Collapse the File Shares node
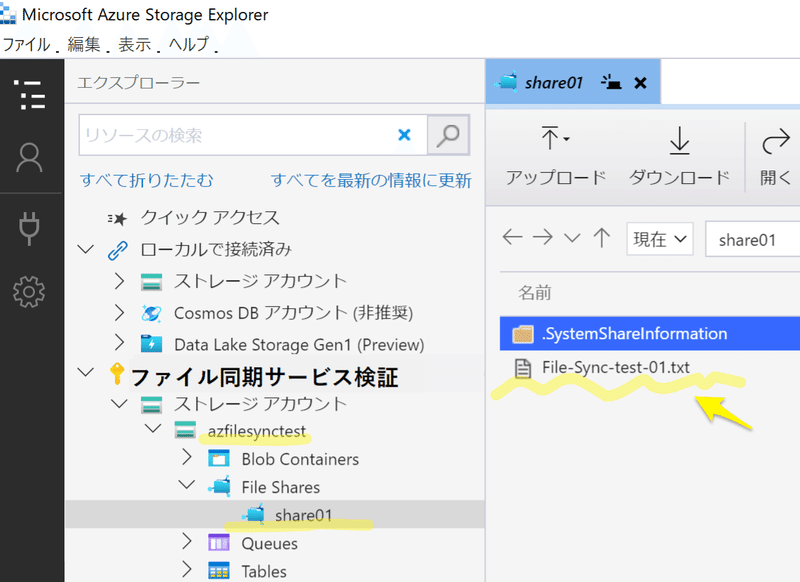The height and width of the screenshot is (582, 800). [x=187, y=485]
